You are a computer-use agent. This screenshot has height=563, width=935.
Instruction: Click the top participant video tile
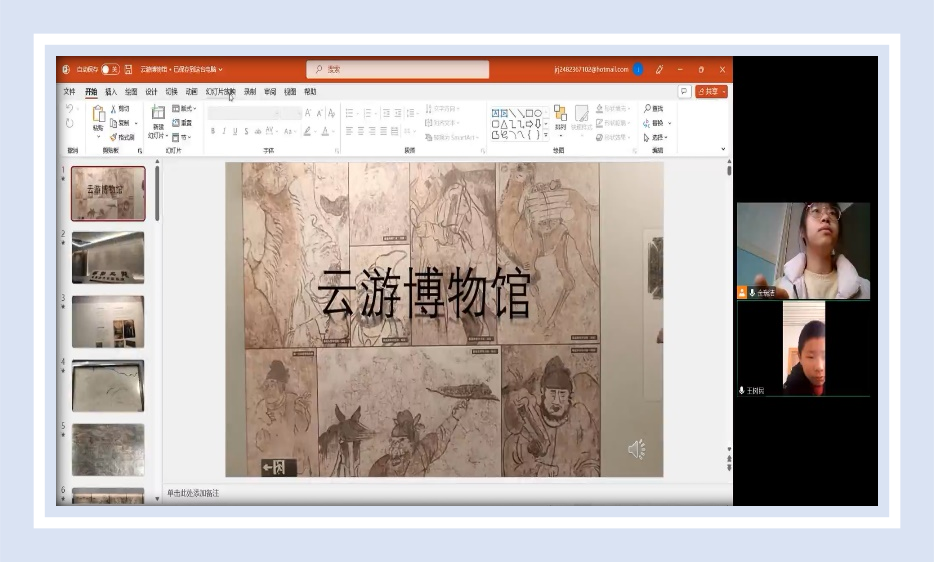(803, 250)
